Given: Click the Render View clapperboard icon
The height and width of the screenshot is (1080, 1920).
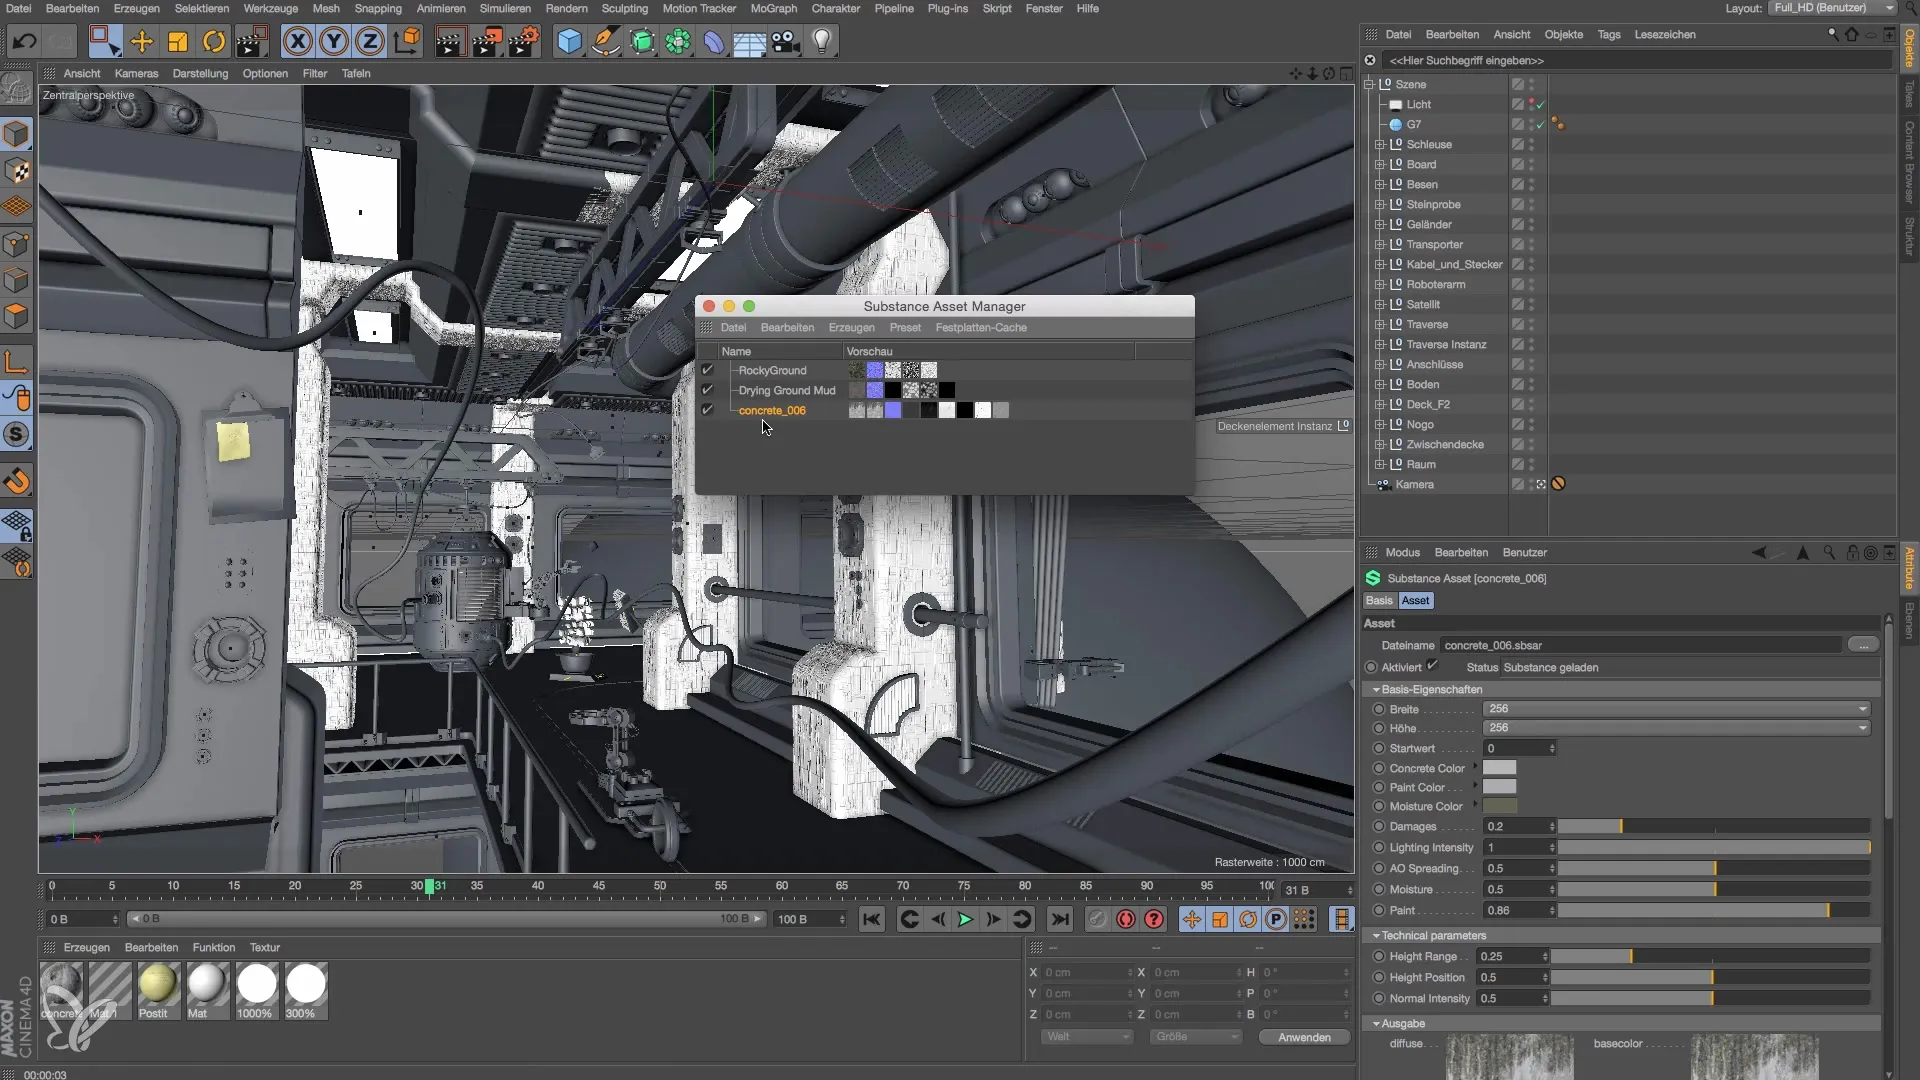Looking at the screenshot, I should tap(450, 42).
